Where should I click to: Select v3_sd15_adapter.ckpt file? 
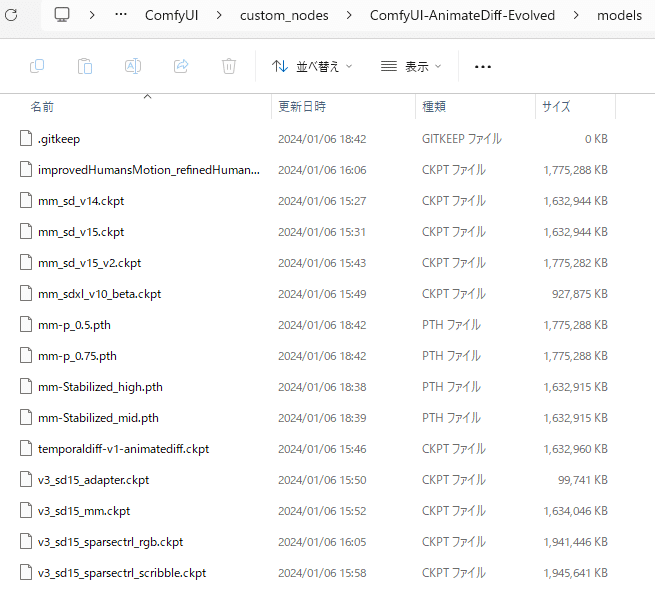click(94, 480)
